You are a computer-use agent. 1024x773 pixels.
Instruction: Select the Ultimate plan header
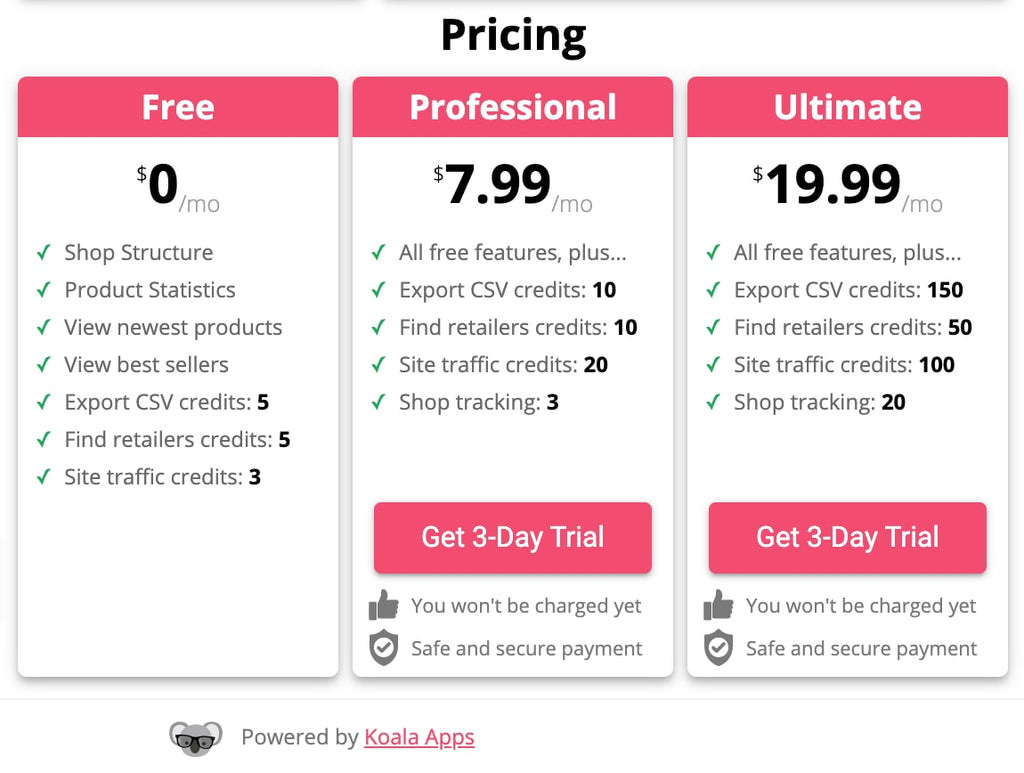coord(848,107)
